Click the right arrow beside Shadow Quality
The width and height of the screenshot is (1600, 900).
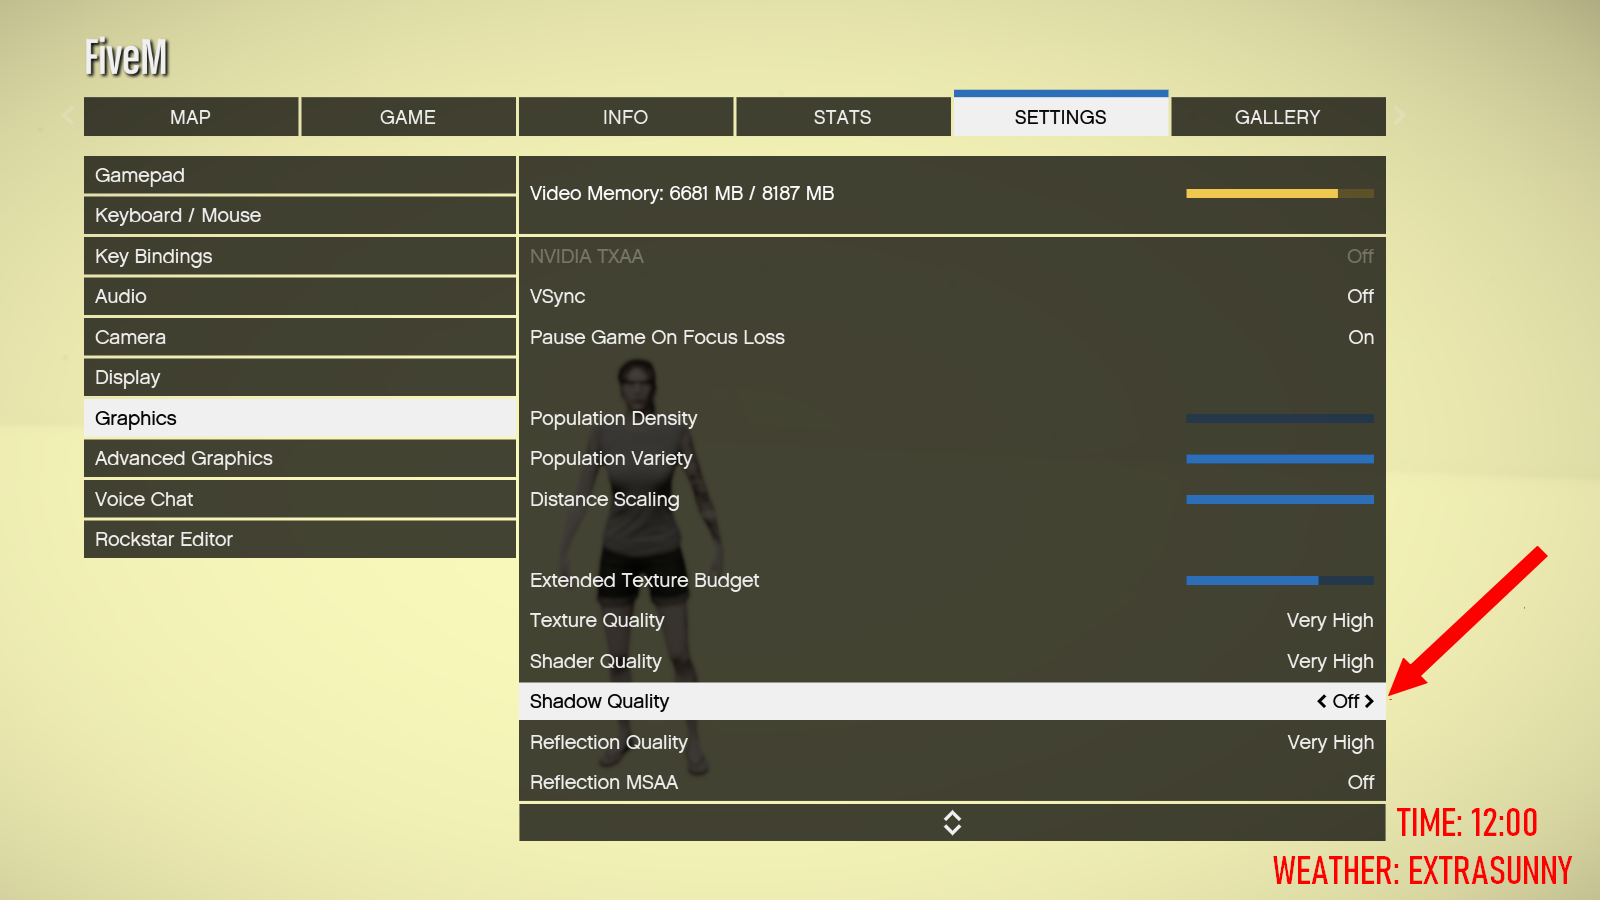coord(1369,702)
